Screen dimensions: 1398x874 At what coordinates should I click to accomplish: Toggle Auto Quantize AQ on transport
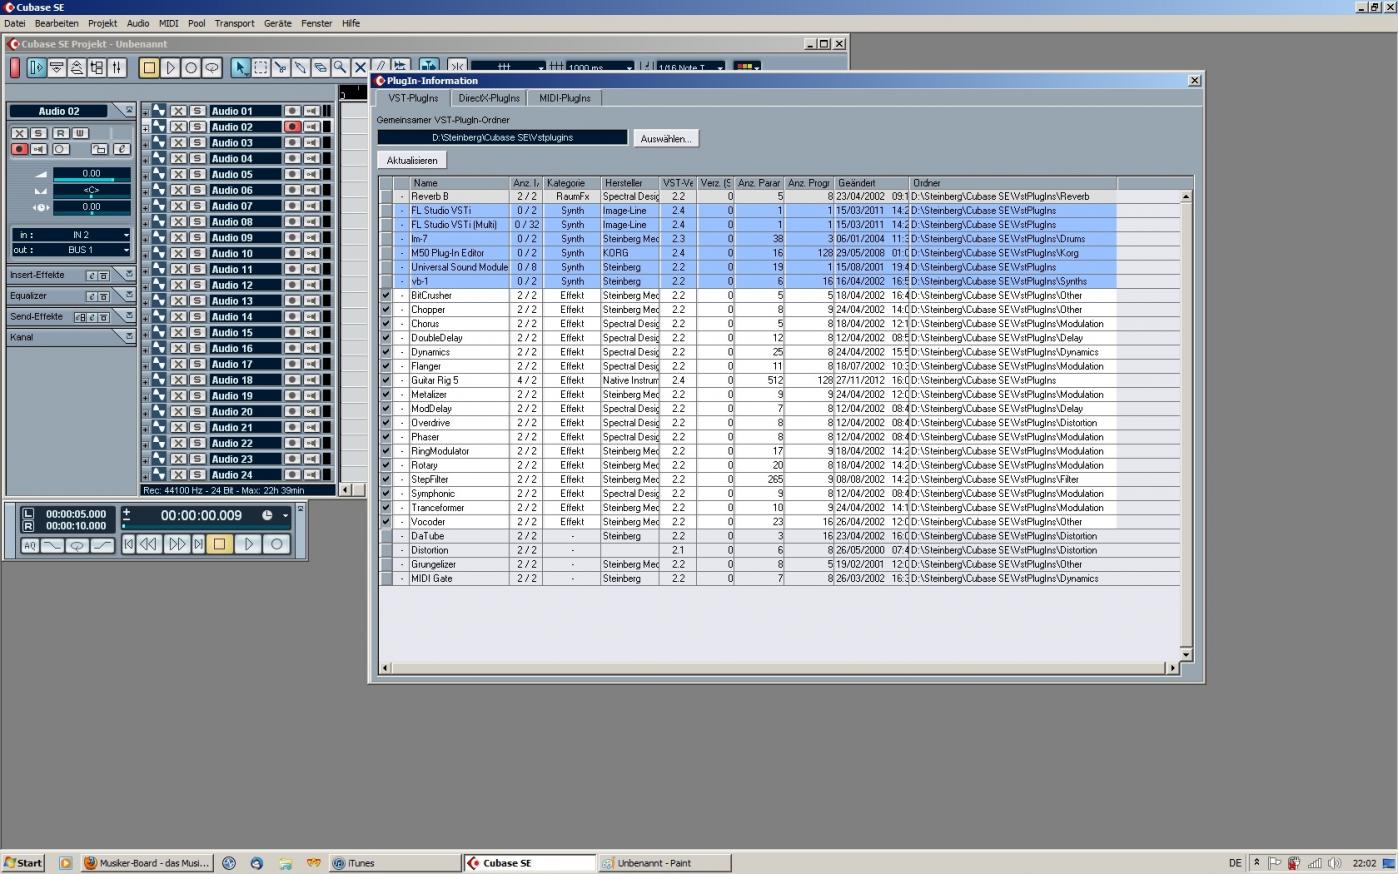[29, 545]
